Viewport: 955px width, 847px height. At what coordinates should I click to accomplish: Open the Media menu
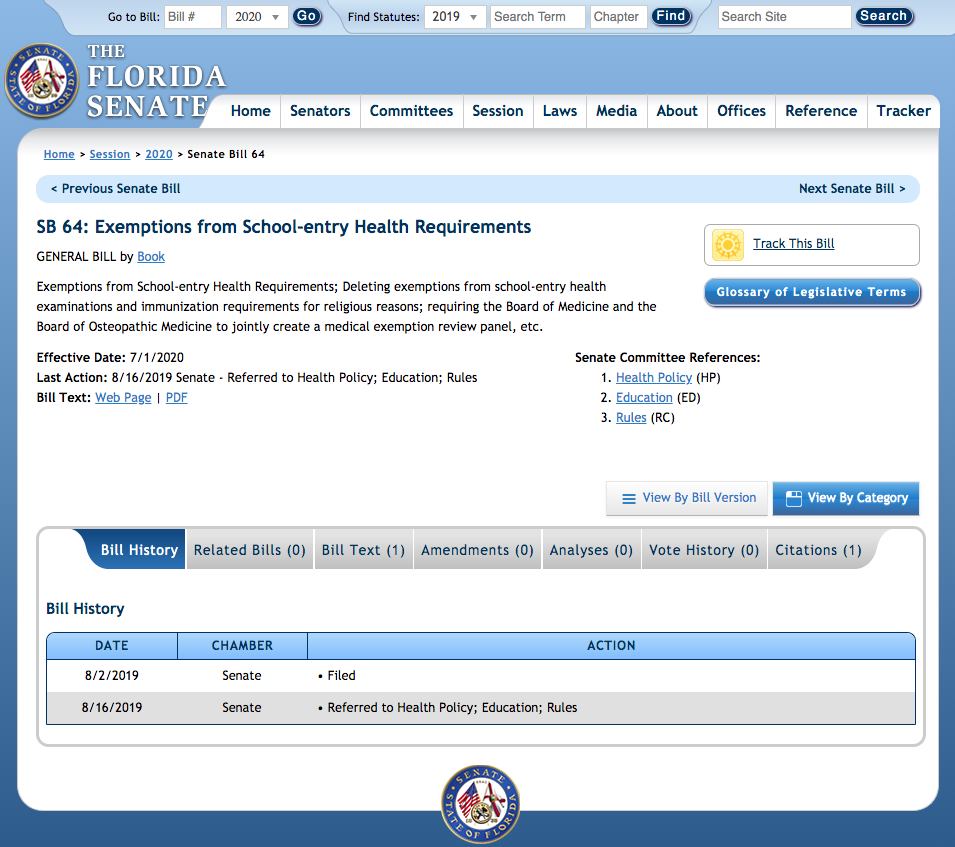617,111
